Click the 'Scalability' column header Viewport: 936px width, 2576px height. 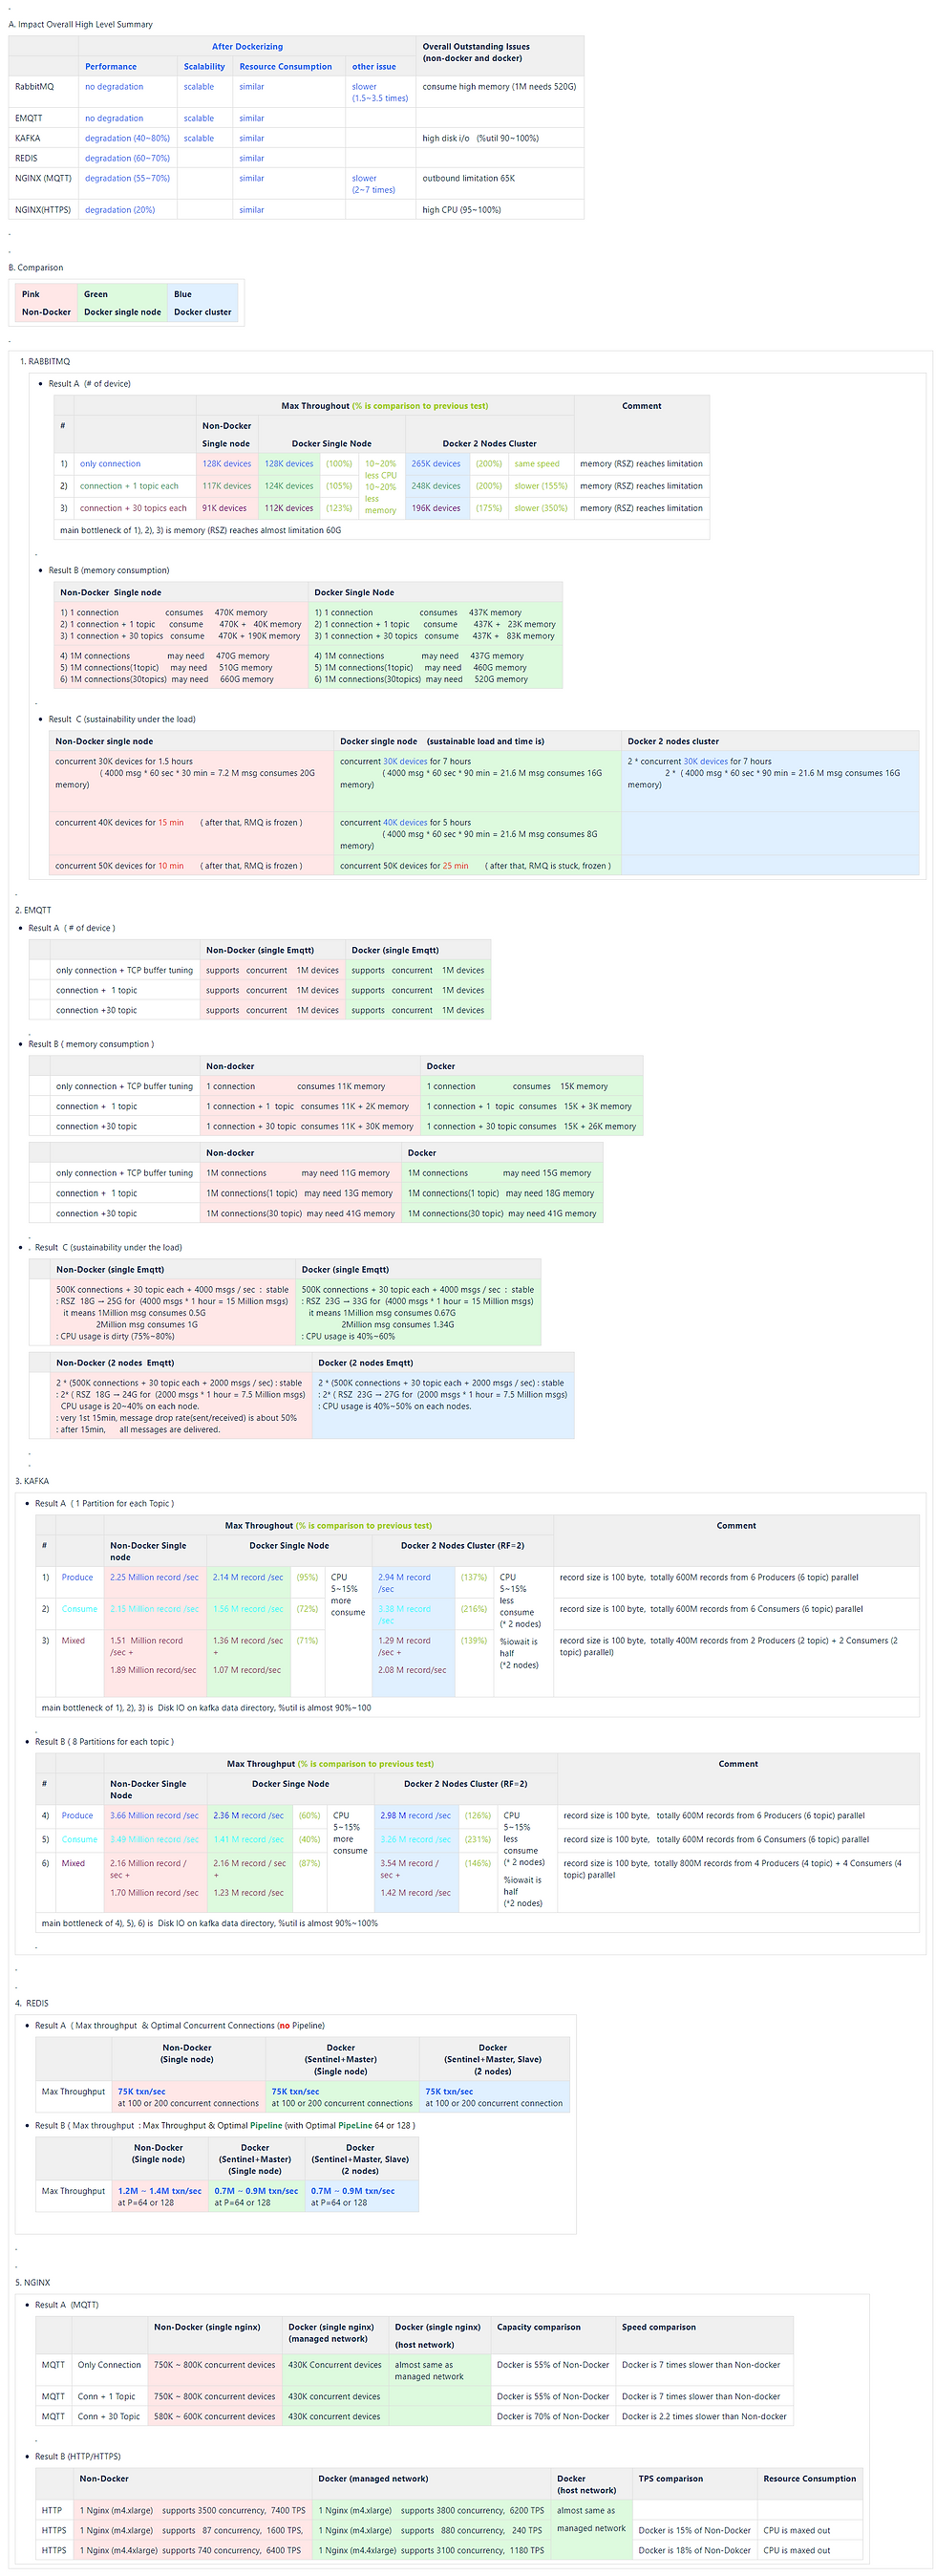click(204, 66)
